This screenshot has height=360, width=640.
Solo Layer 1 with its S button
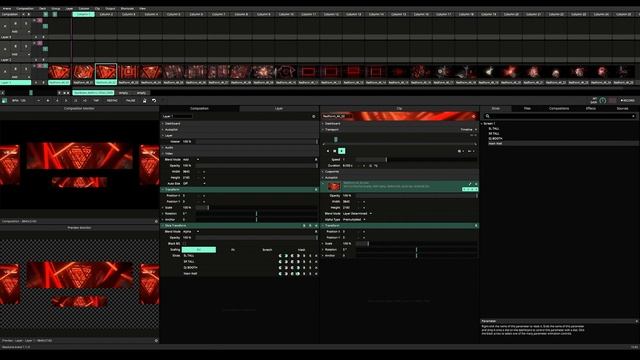click(x=26, y=69)
